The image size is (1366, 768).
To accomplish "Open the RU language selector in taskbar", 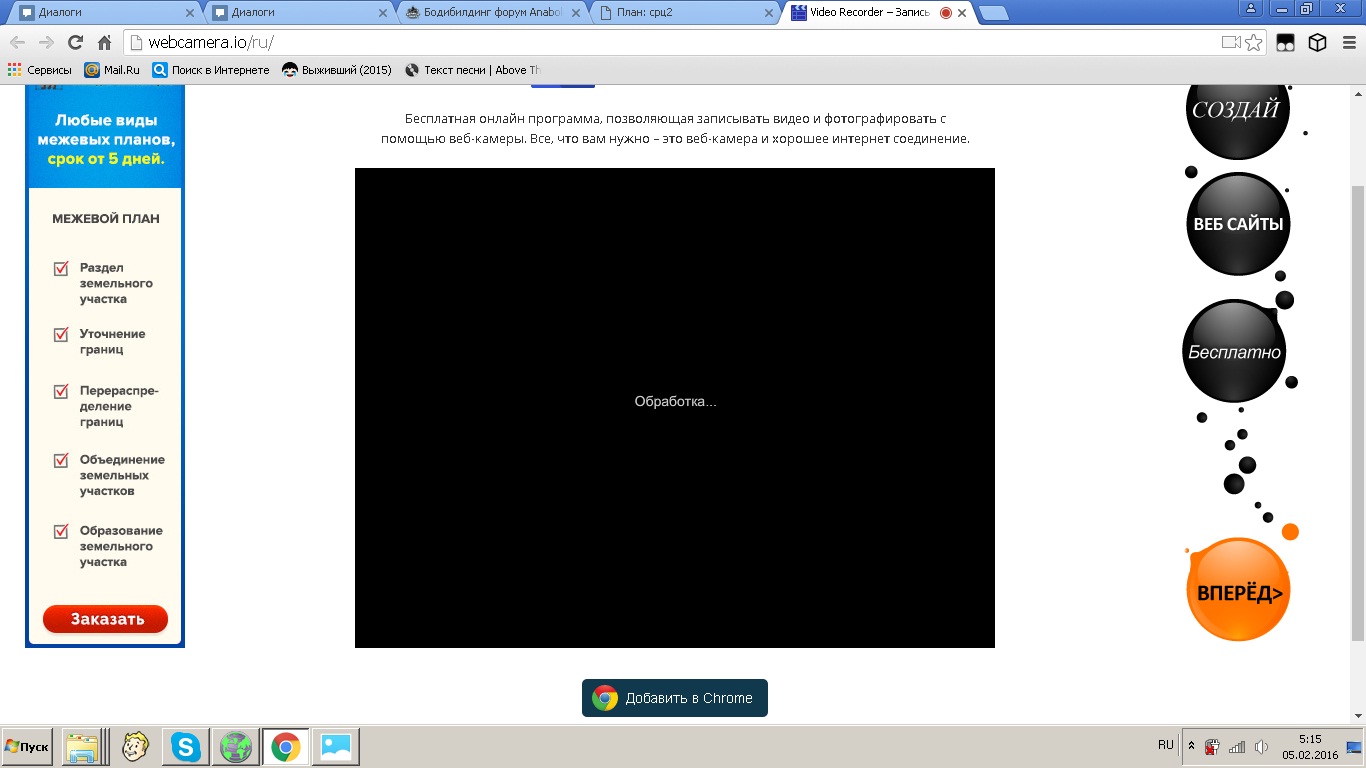I will 1165,745.
